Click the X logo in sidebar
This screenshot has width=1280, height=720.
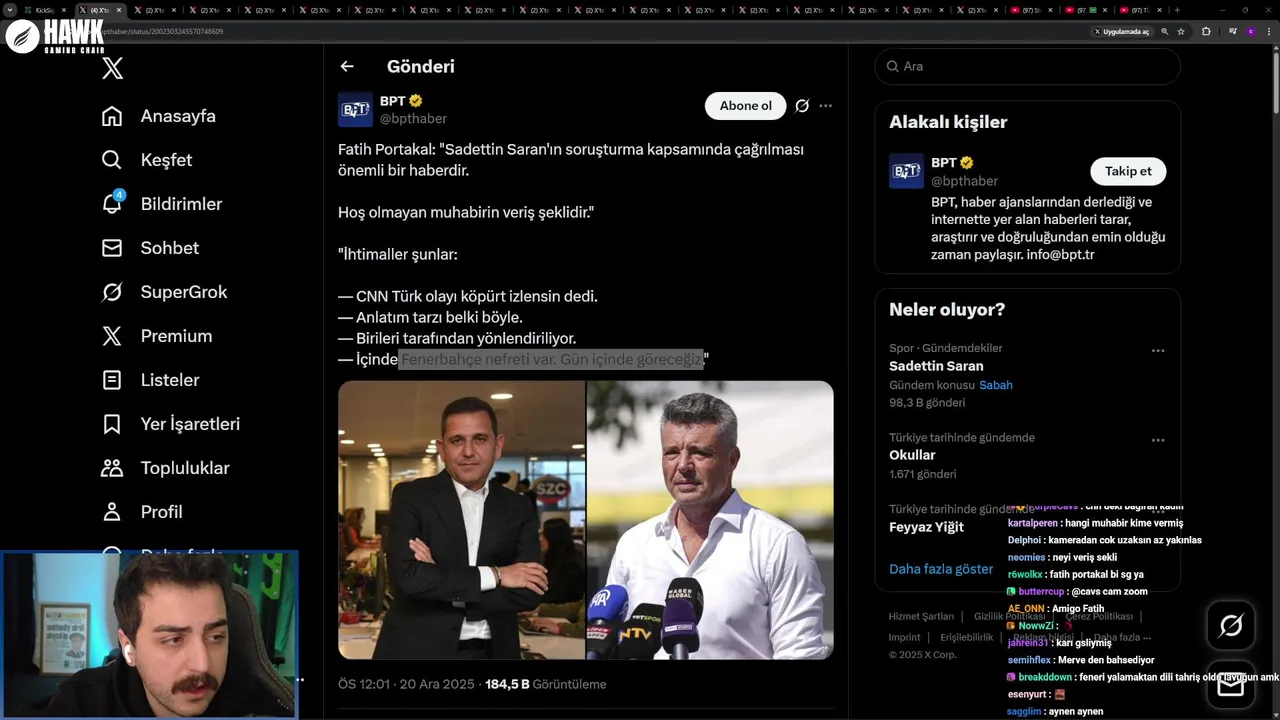point(113,68)
